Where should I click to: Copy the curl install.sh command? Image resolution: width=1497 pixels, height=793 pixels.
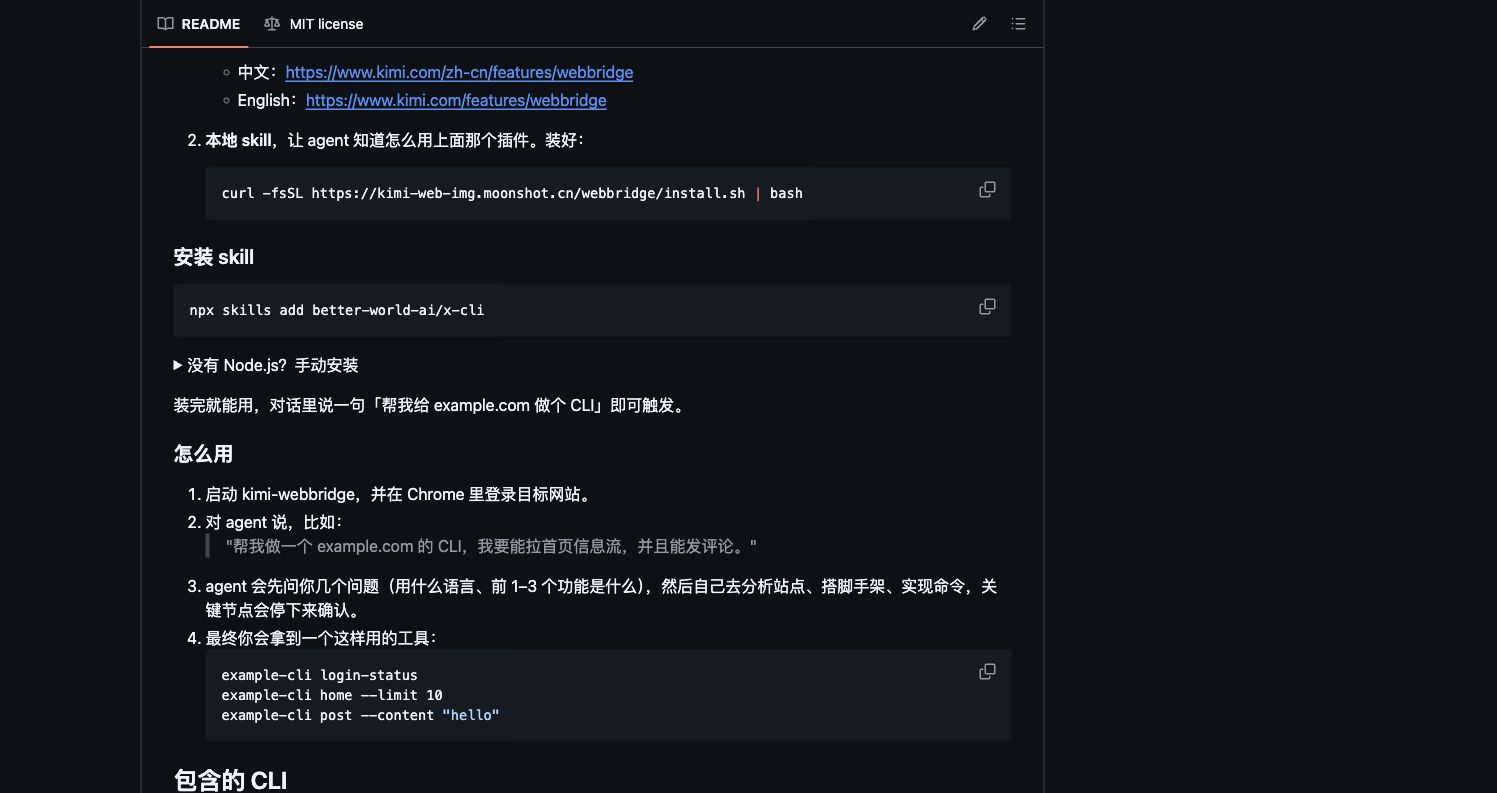coord(987,190)
